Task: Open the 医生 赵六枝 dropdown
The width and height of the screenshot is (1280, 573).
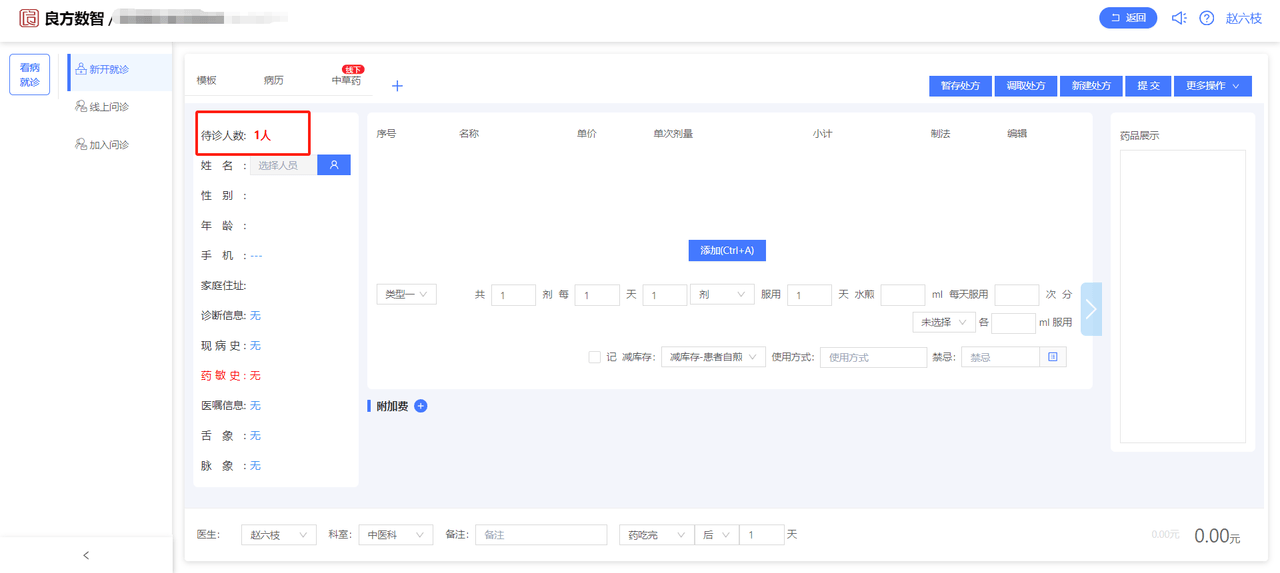Action: coord(279,535)
